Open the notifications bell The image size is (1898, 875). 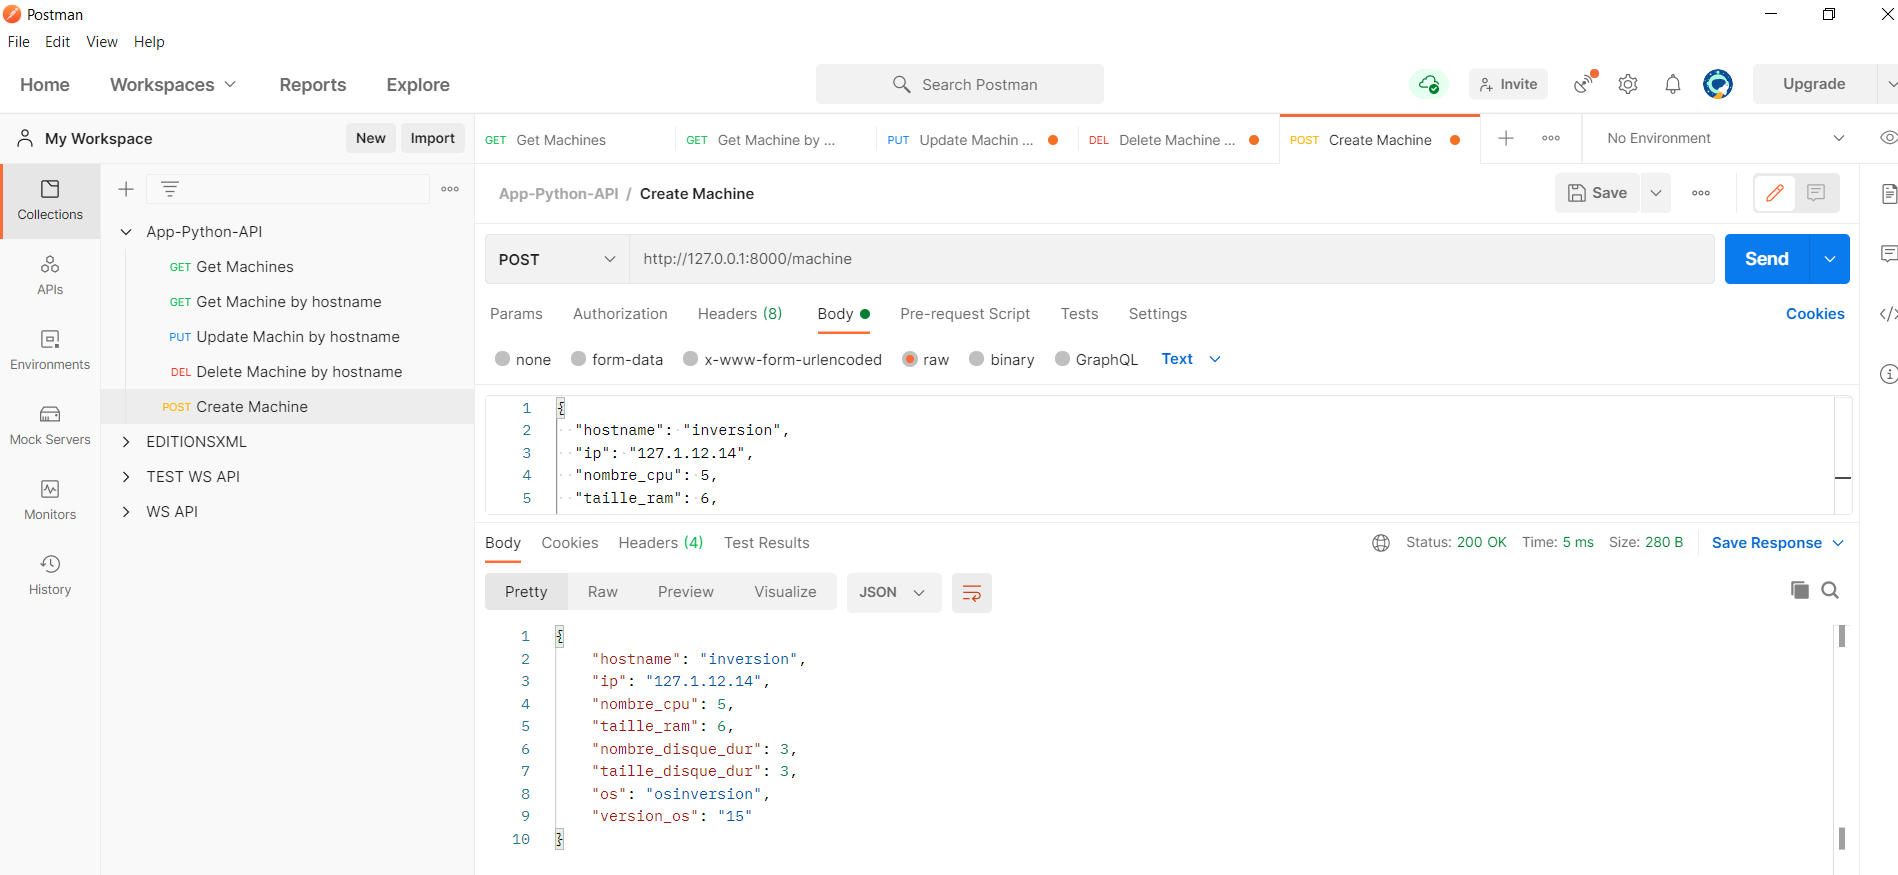click(1673, 84)
